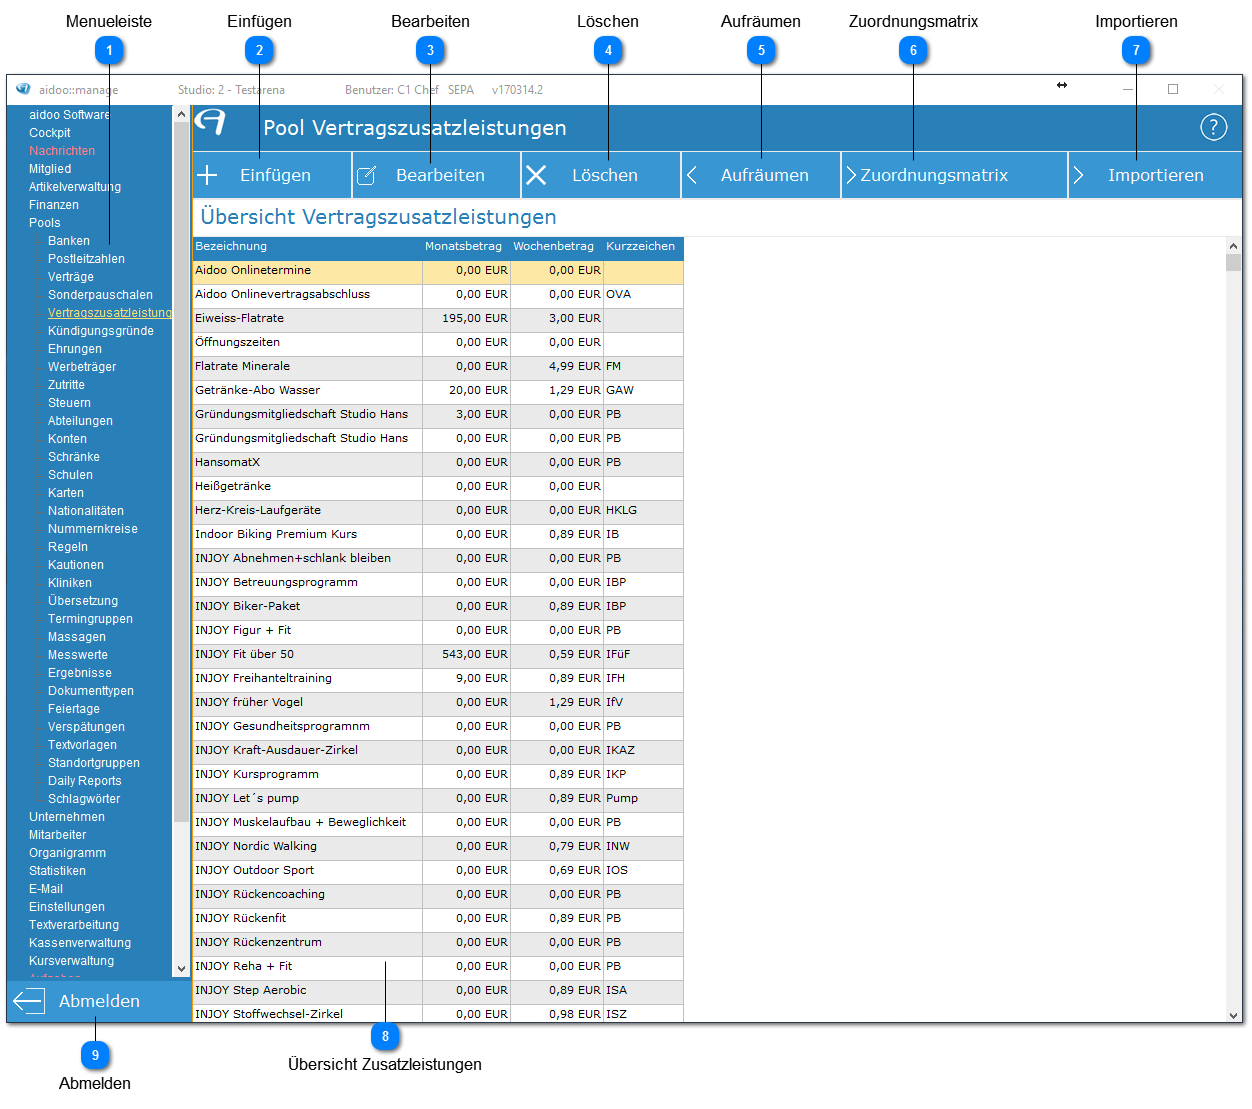Select the Aidoo Onlinevertragsabschluss row
The height and width of the screenshot is (1109, 1252).
(x=438, y=295)
